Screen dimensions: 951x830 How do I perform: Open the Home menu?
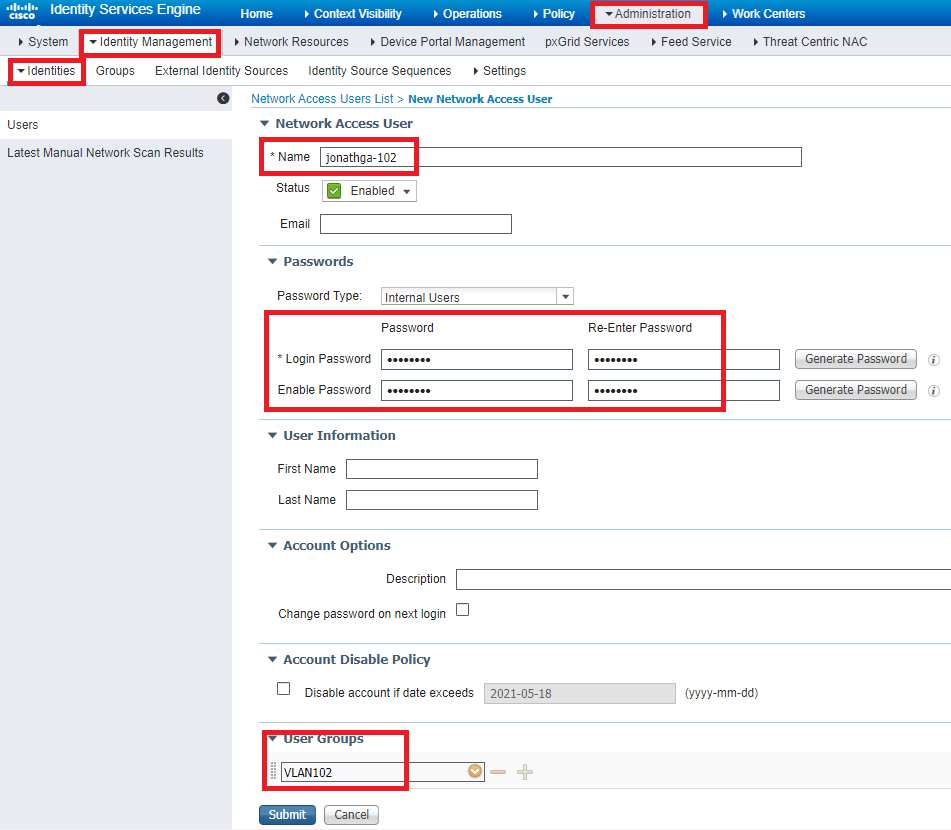point(257,13)
